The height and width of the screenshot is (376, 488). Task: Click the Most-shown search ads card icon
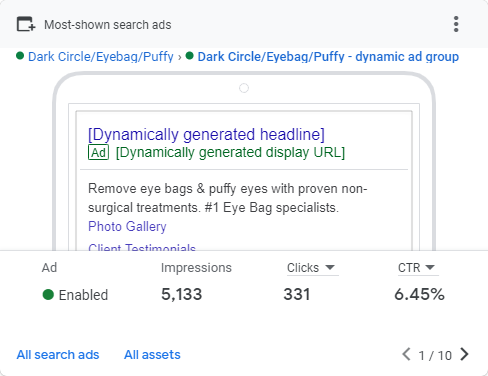(x=26, y=24)
